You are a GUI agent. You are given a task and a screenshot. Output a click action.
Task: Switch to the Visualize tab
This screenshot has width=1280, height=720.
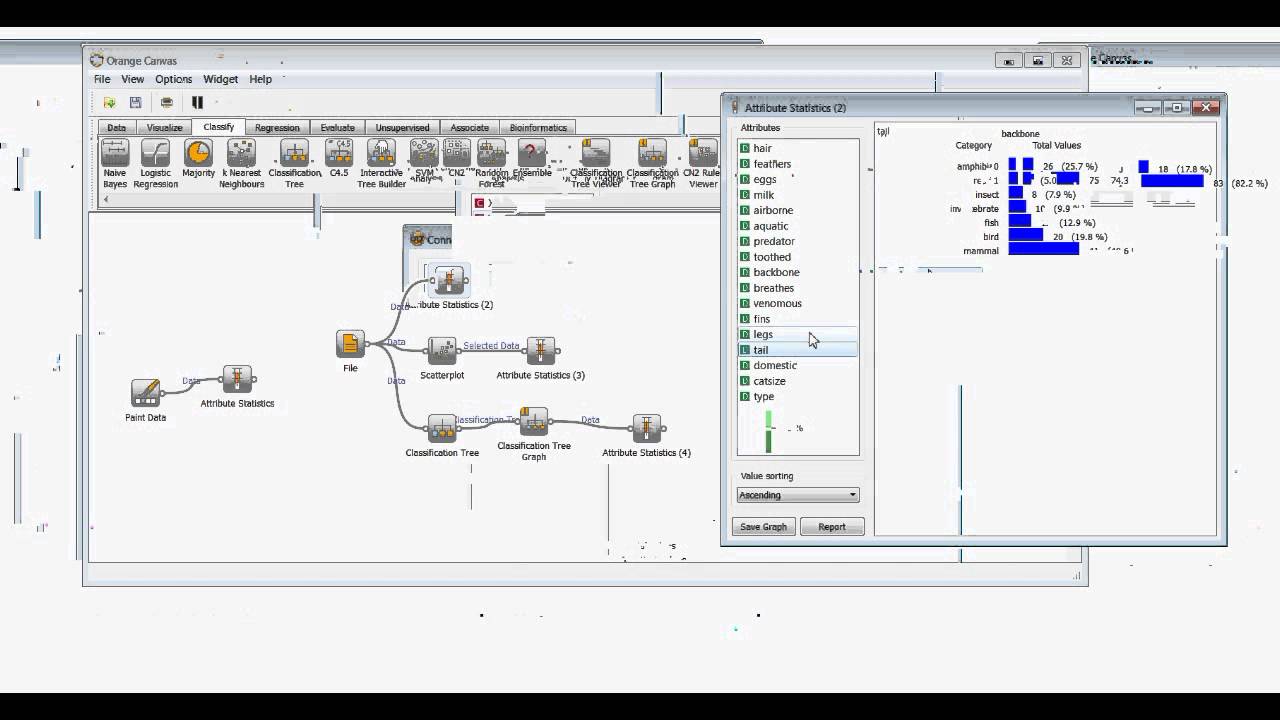tap(164, 128)
